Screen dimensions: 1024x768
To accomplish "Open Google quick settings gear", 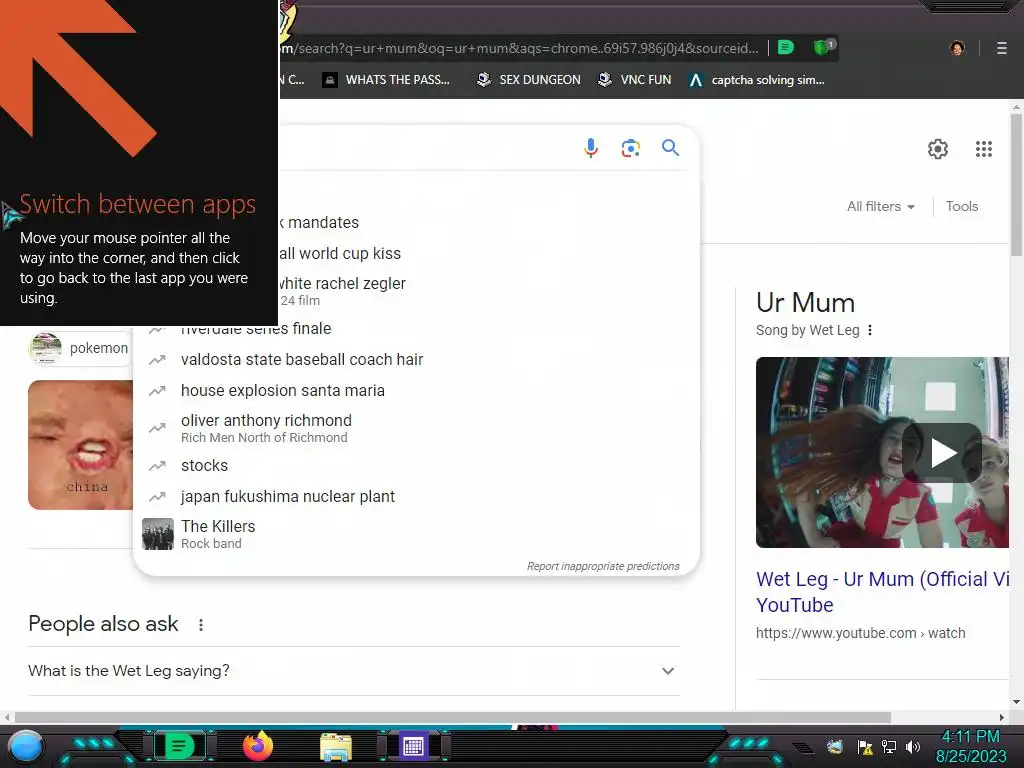I will coord(938,149).
